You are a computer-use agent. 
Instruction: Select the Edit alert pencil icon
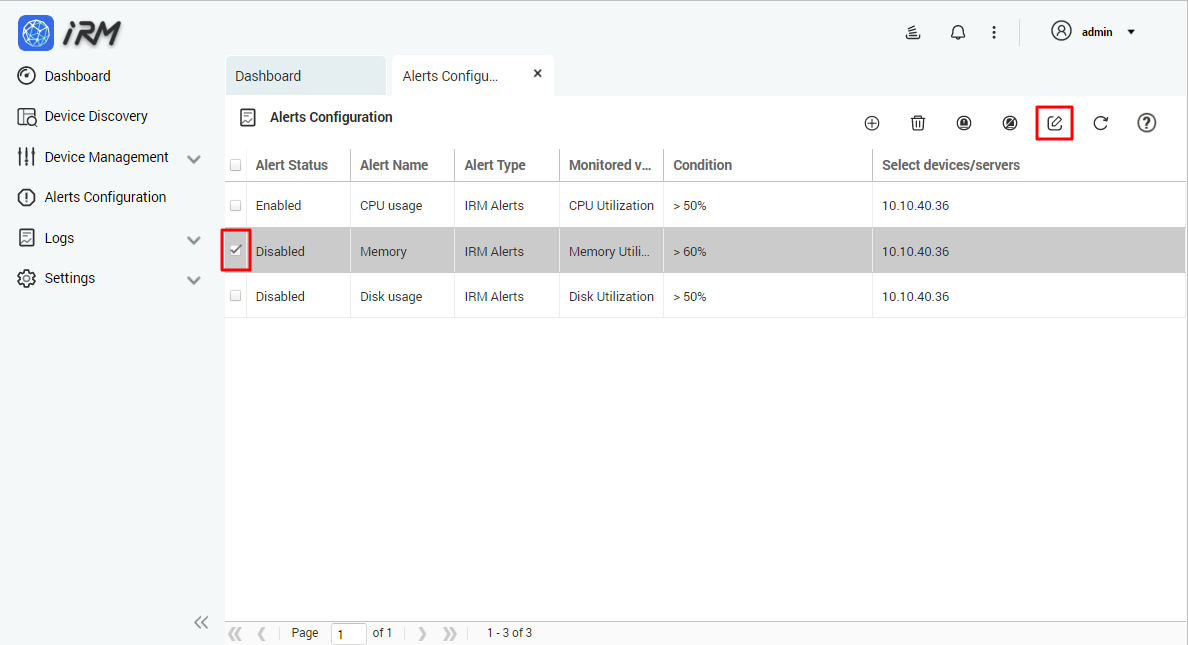pos(1054,122)
